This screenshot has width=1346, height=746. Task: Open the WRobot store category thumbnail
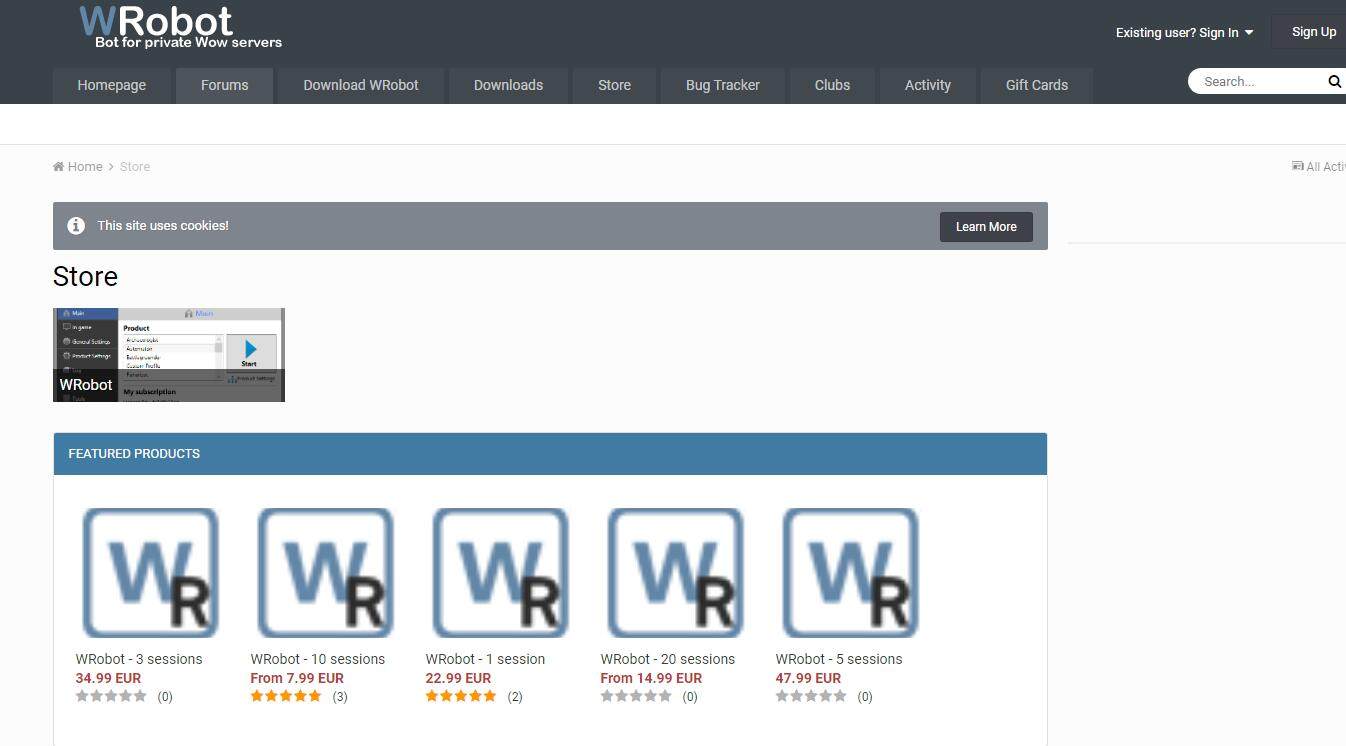click(169, 355)
